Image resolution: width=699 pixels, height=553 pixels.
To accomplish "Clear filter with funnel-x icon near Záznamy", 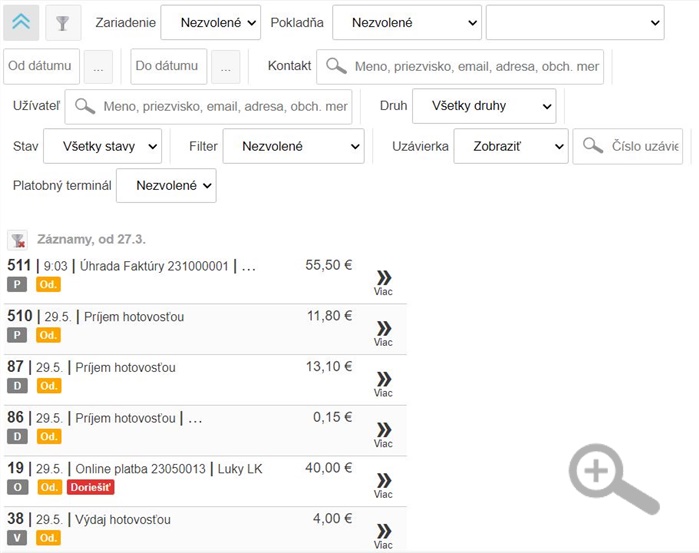I will point(17,240).
